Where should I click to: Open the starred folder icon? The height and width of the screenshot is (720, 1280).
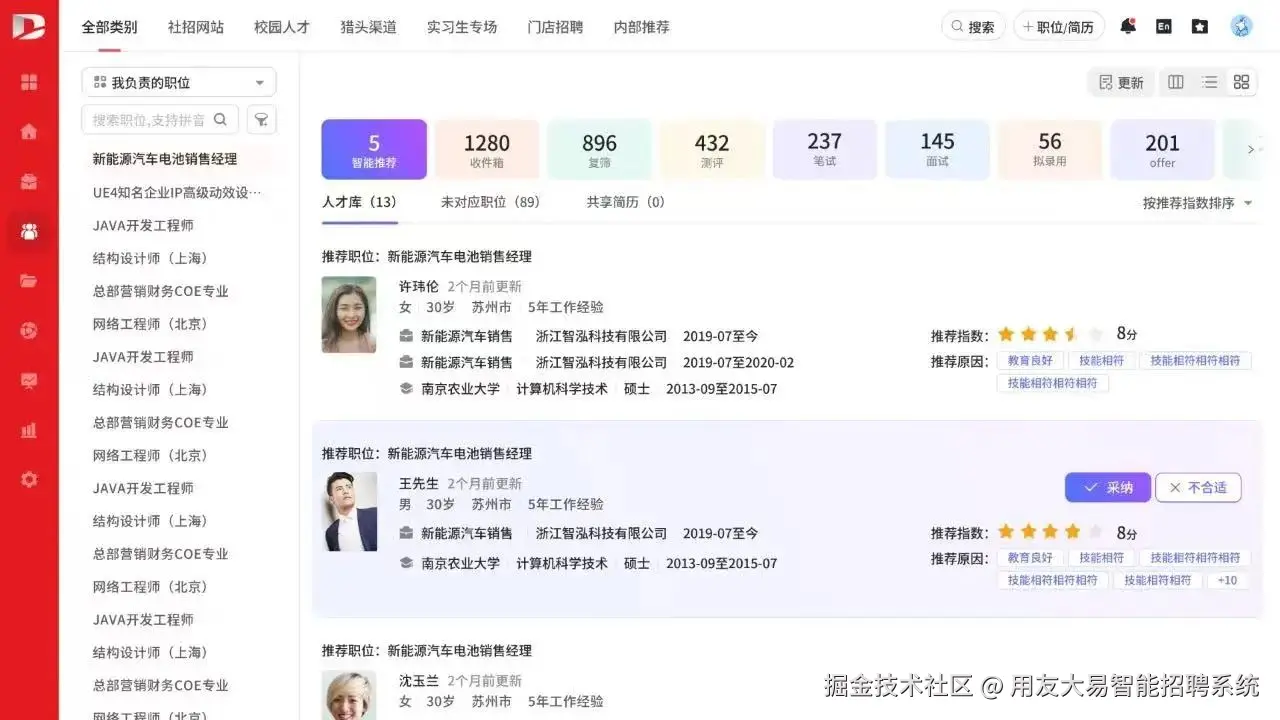coord(1200,27)
